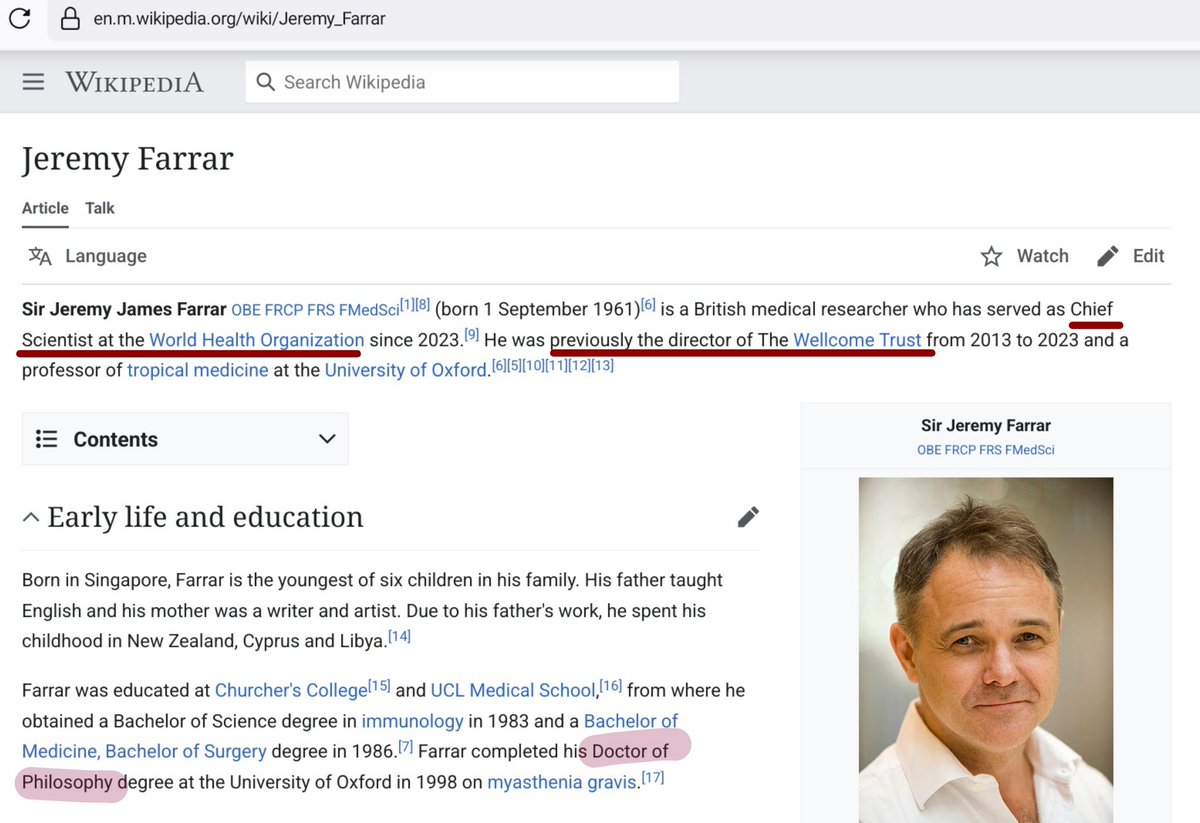Open the Language button label
Viewport: 1200px width, 823px height.
[106, 256]
